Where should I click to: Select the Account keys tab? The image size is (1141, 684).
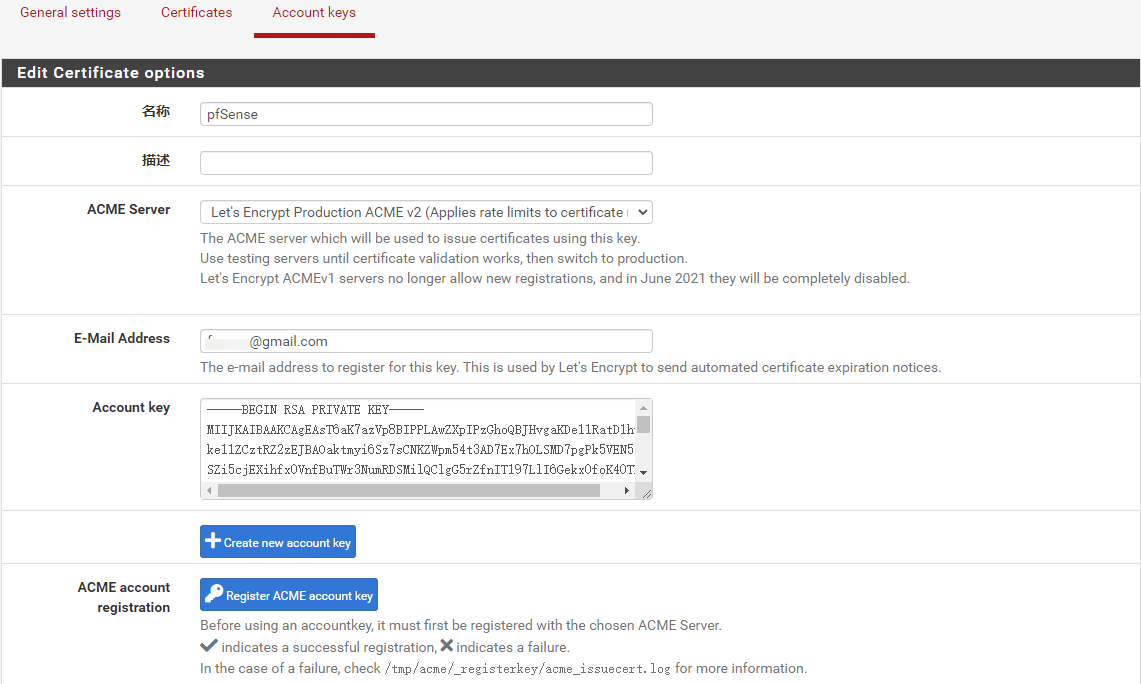coord(314,13)
